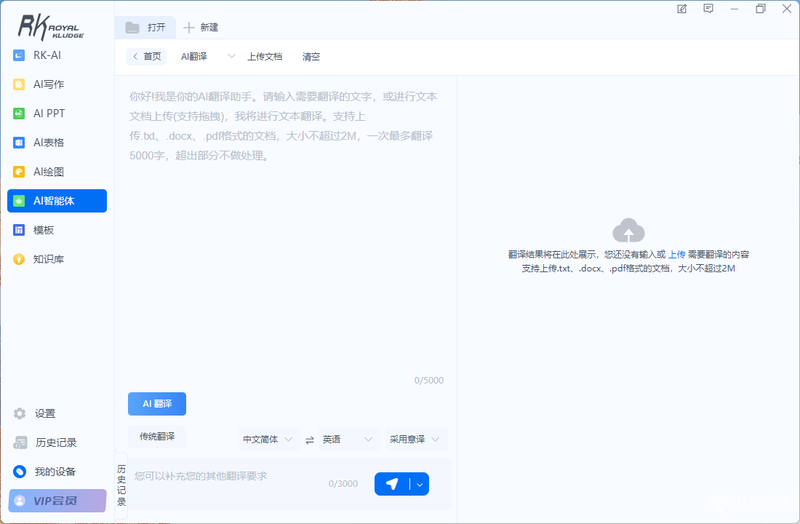The width and height of the screenshot is (800, 524).
Task: Click the 新建 new tab
Action: coord(201,28)
